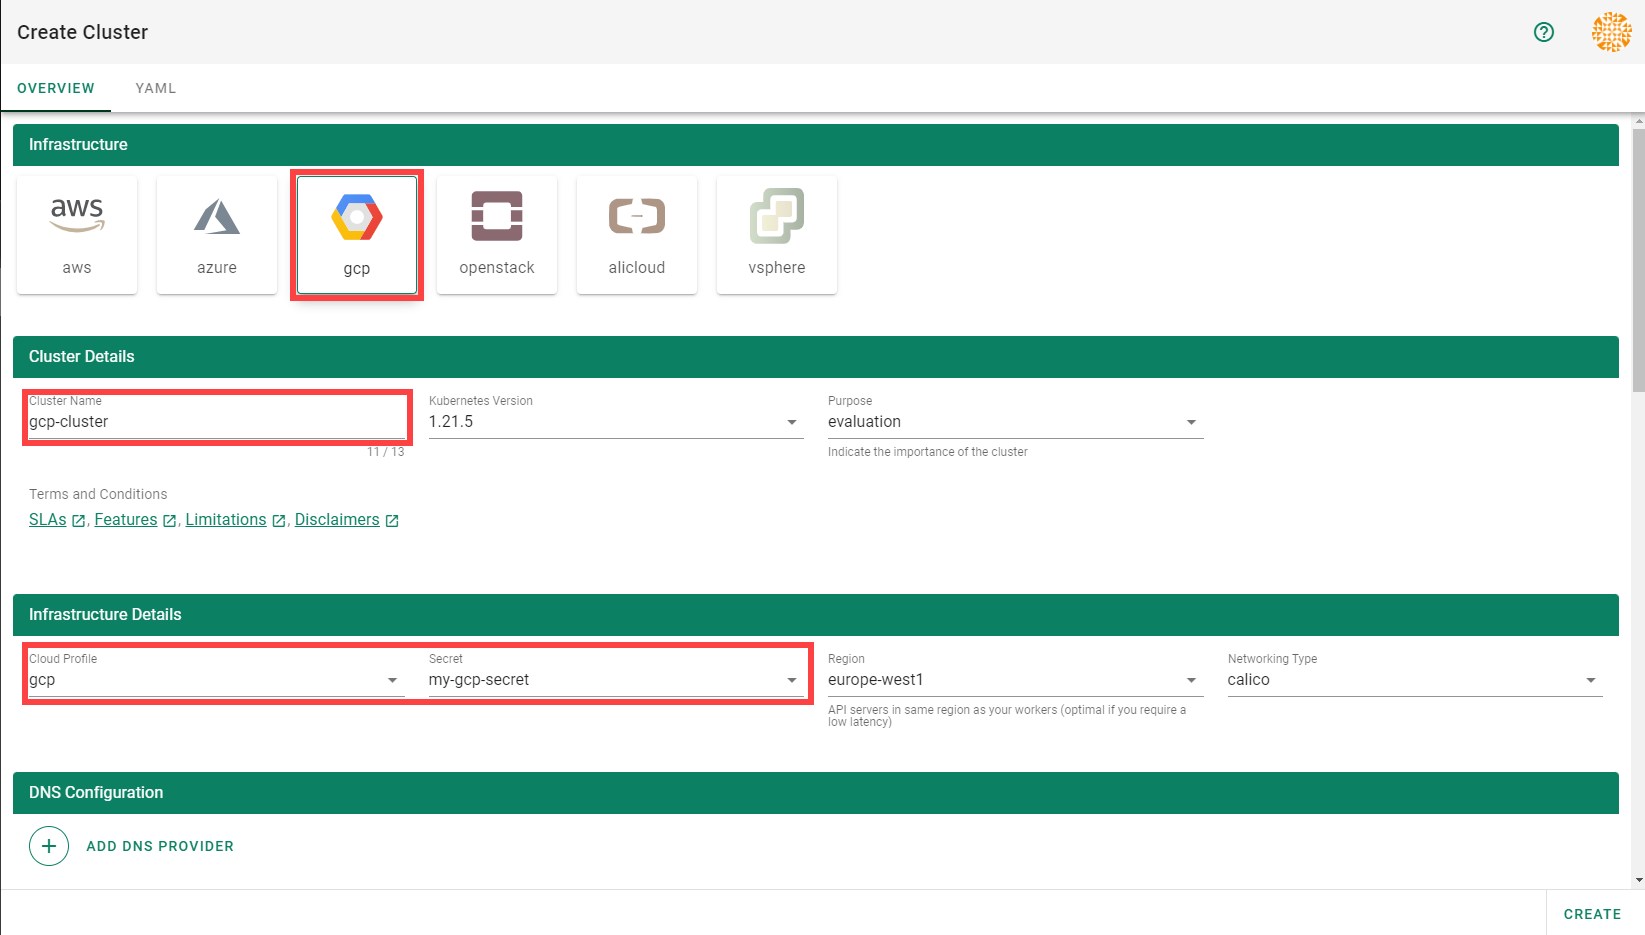Select the Alicloud infrastructure card

[637, 235]
